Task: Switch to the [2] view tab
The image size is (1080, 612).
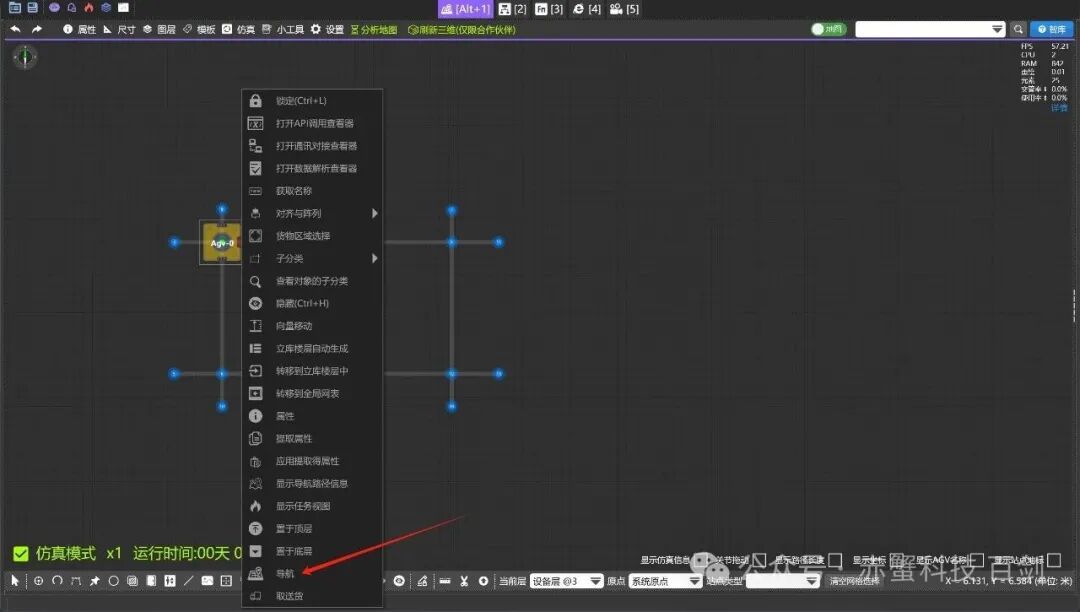Action: point(512,9)
